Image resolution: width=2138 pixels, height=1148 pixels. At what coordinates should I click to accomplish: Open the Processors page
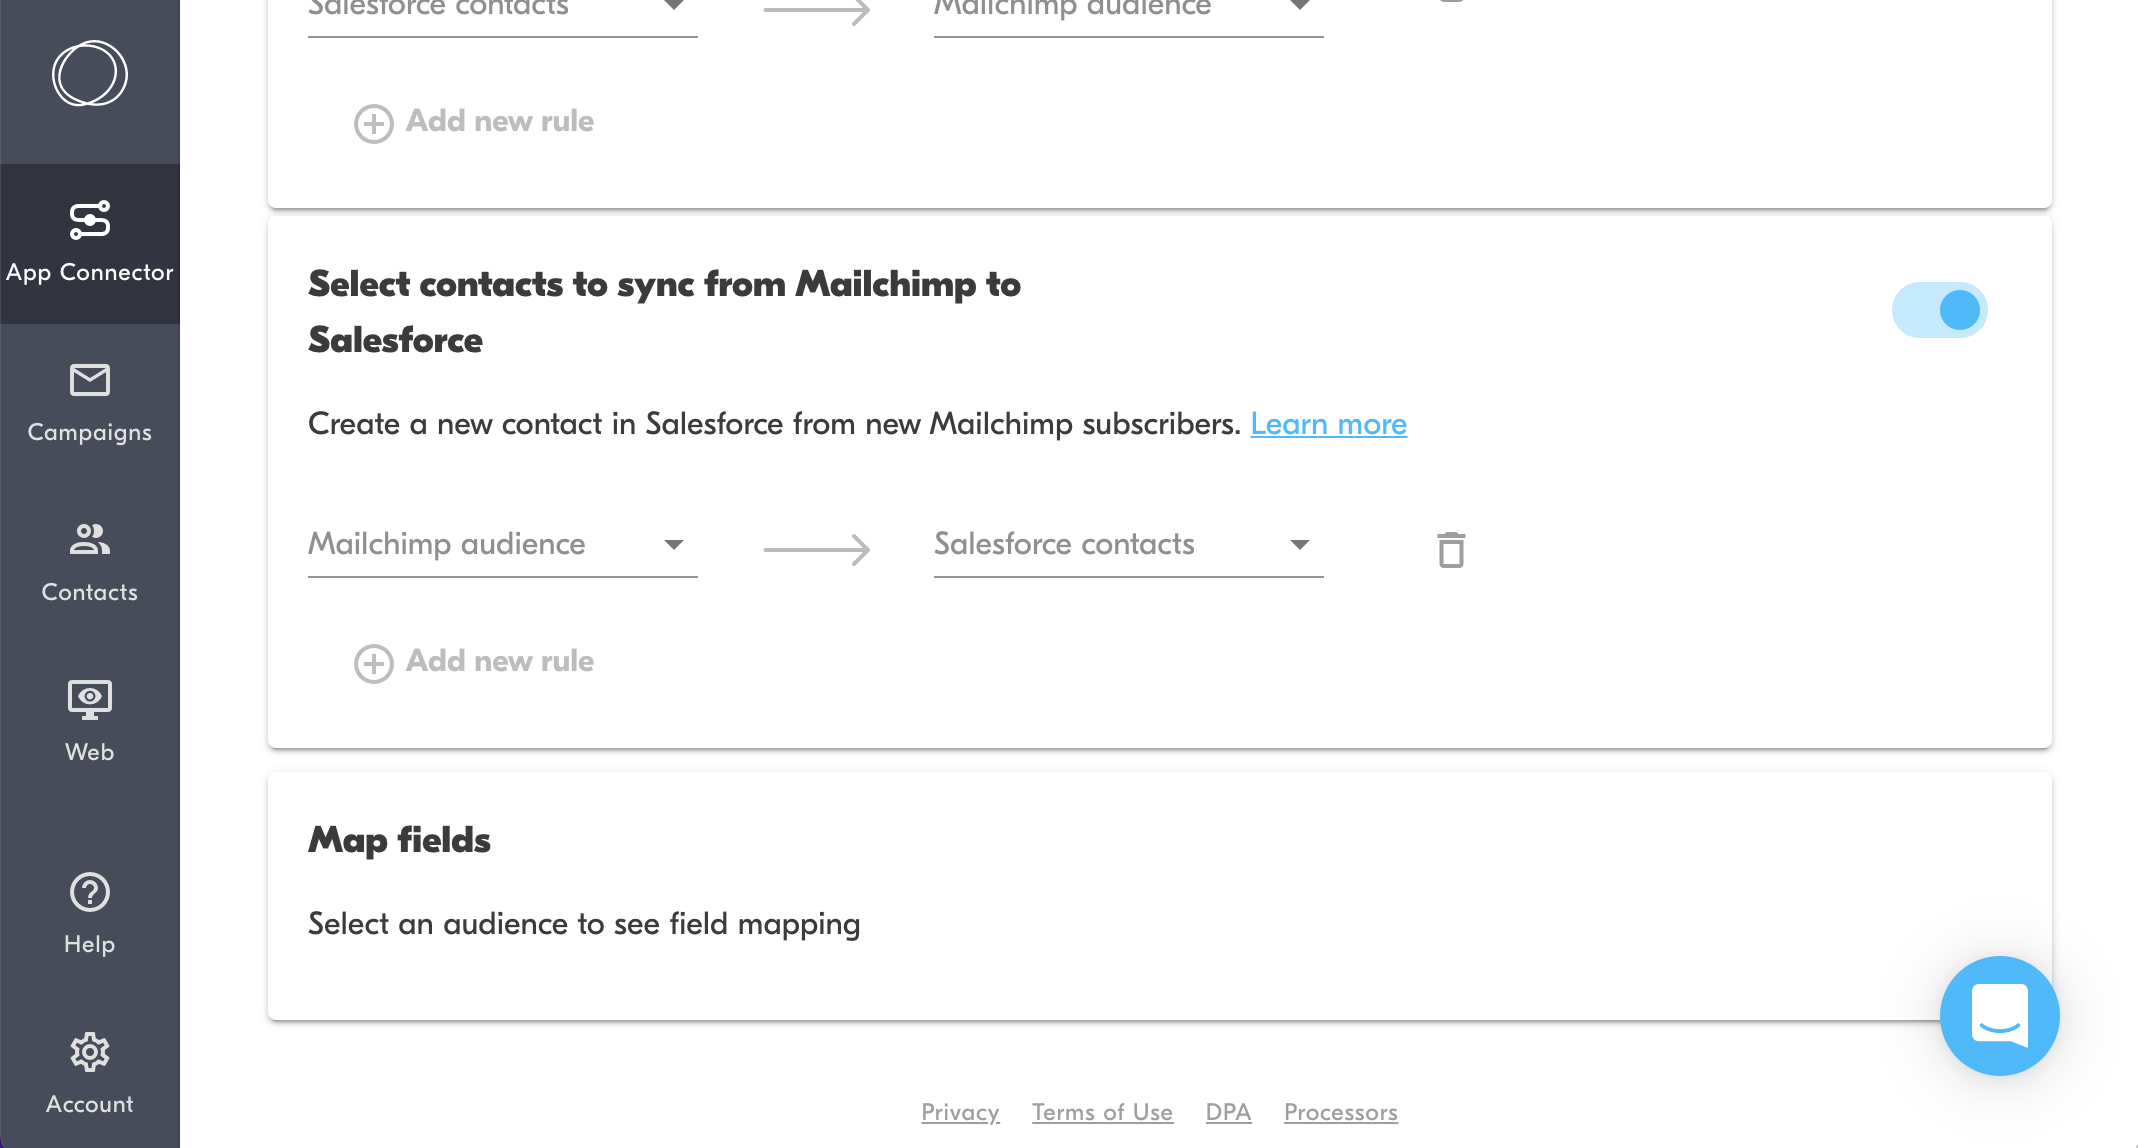point(1340,1112)
